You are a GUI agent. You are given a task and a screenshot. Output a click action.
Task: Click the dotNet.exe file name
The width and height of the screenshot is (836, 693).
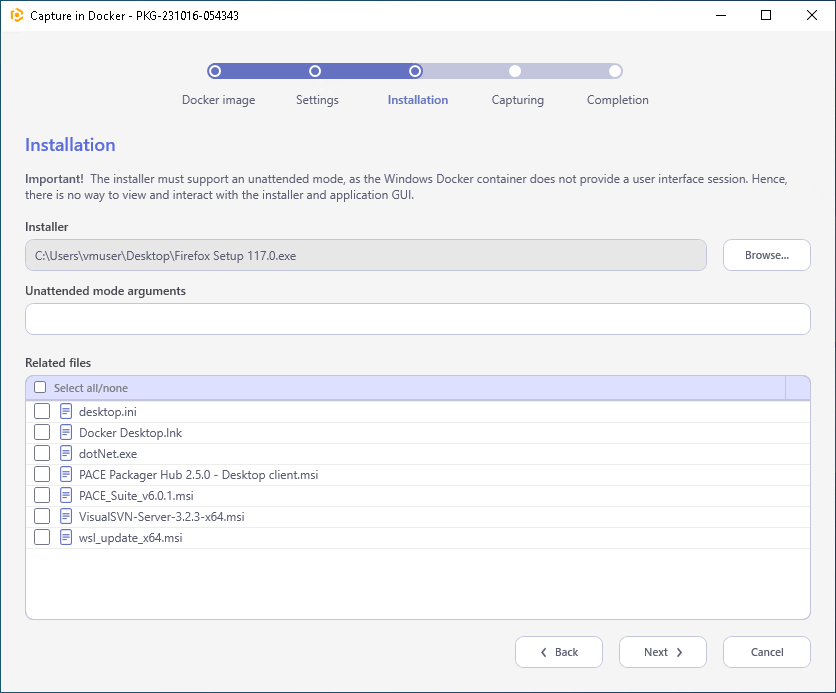point(108,454)
